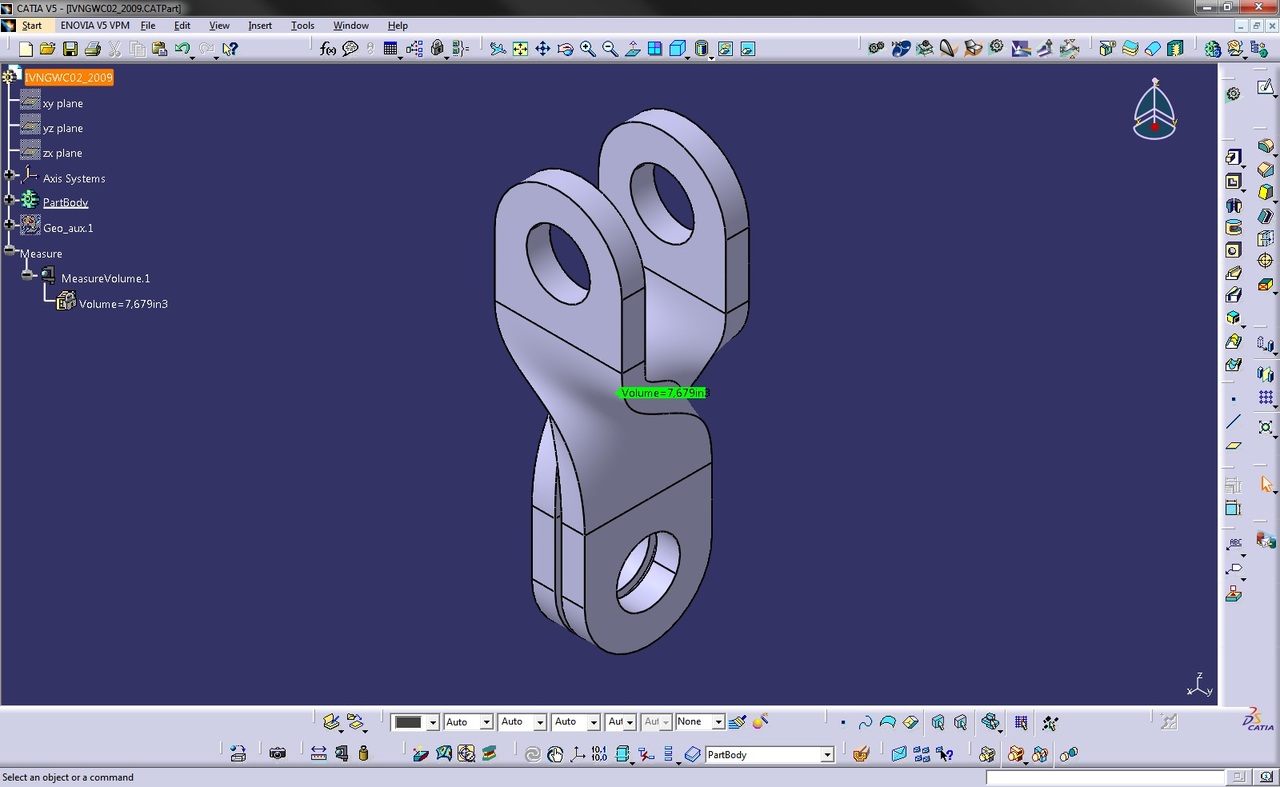Image resolution: width=1280 pixels, height=787 pixels.
Task: Open the third Auto properties dropdown
Action: [594, 722]
